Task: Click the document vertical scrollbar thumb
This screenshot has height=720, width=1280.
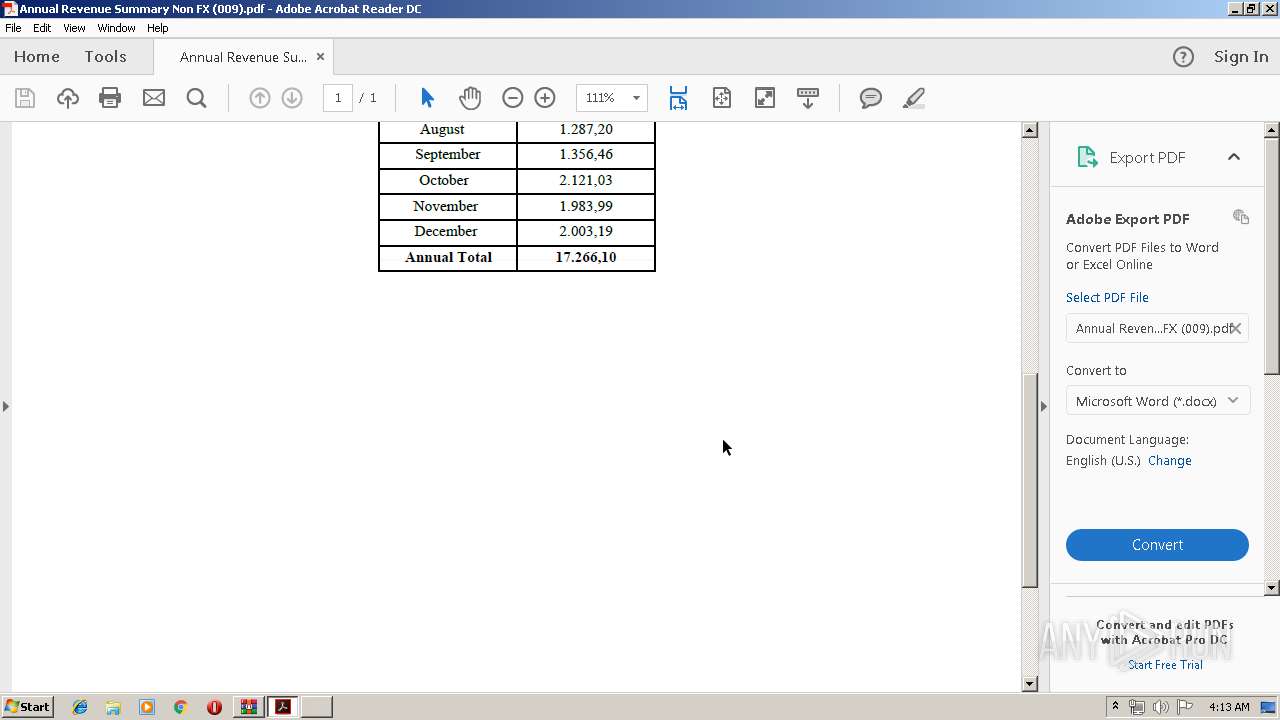Action: tap(1030, 480)
